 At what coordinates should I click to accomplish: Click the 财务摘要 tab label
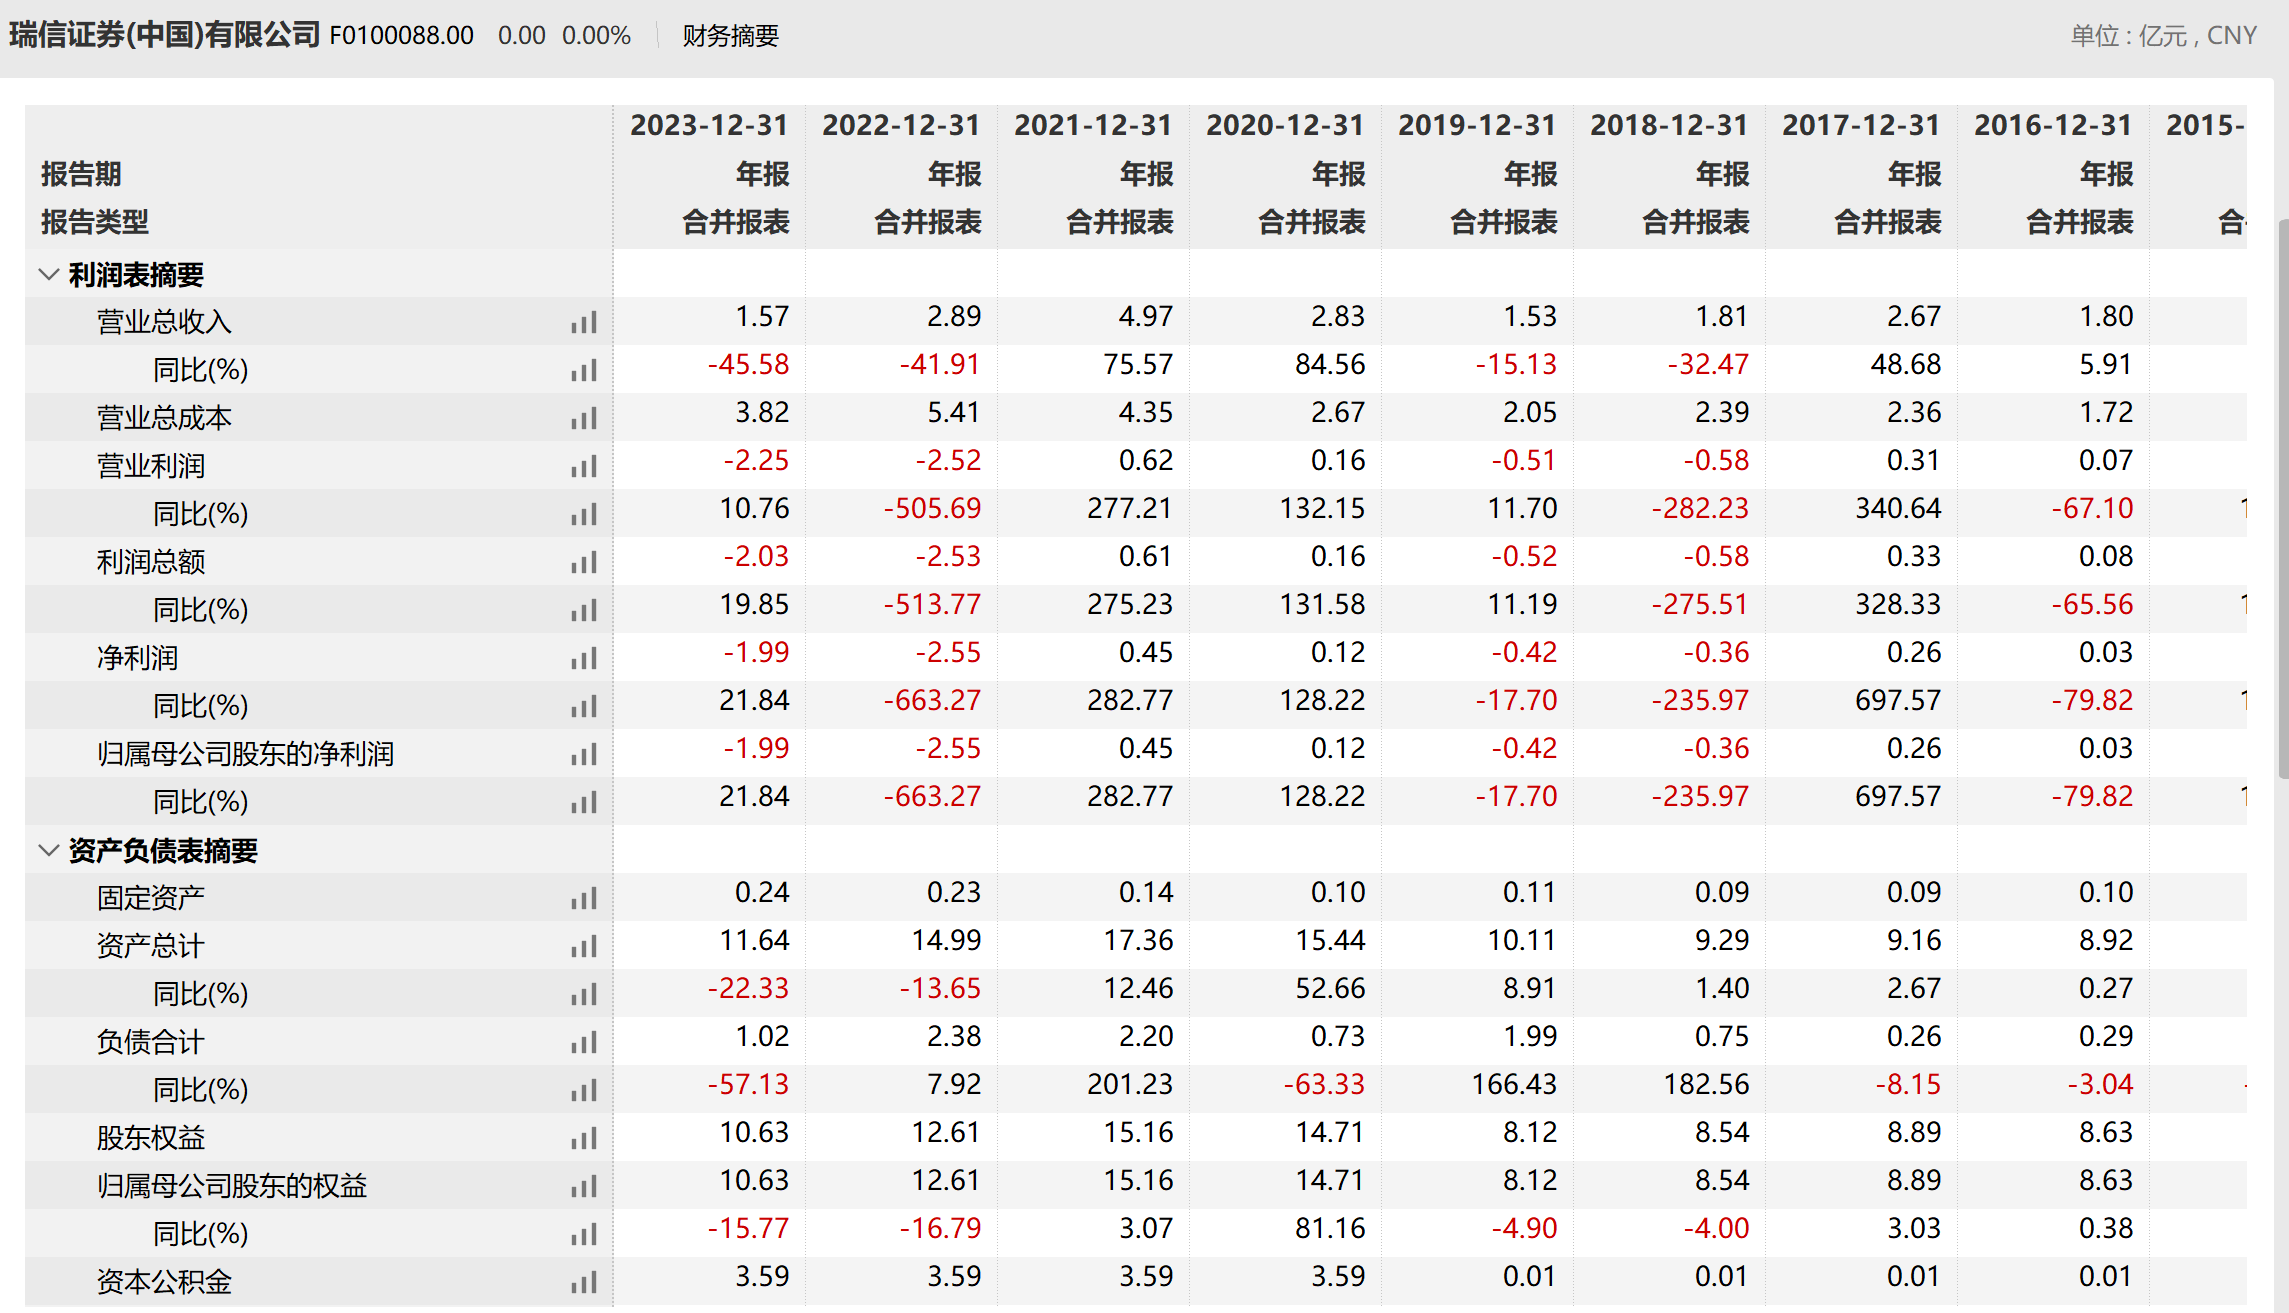(x=730, y=36)
